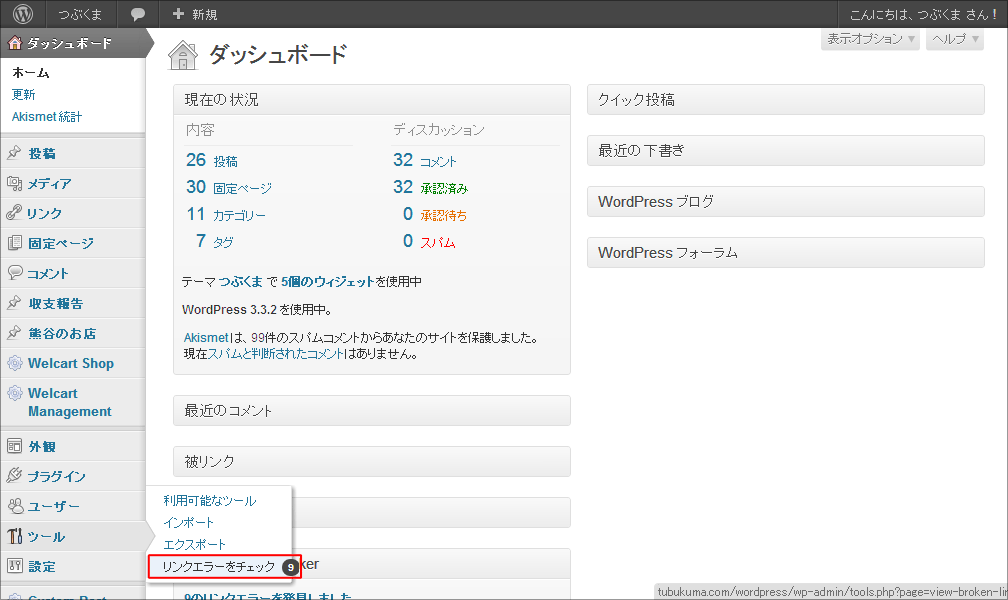Viewport: 1008px width, 600px height.
Task: Expand the 最近の下書き panel
Action: [786, 150]
